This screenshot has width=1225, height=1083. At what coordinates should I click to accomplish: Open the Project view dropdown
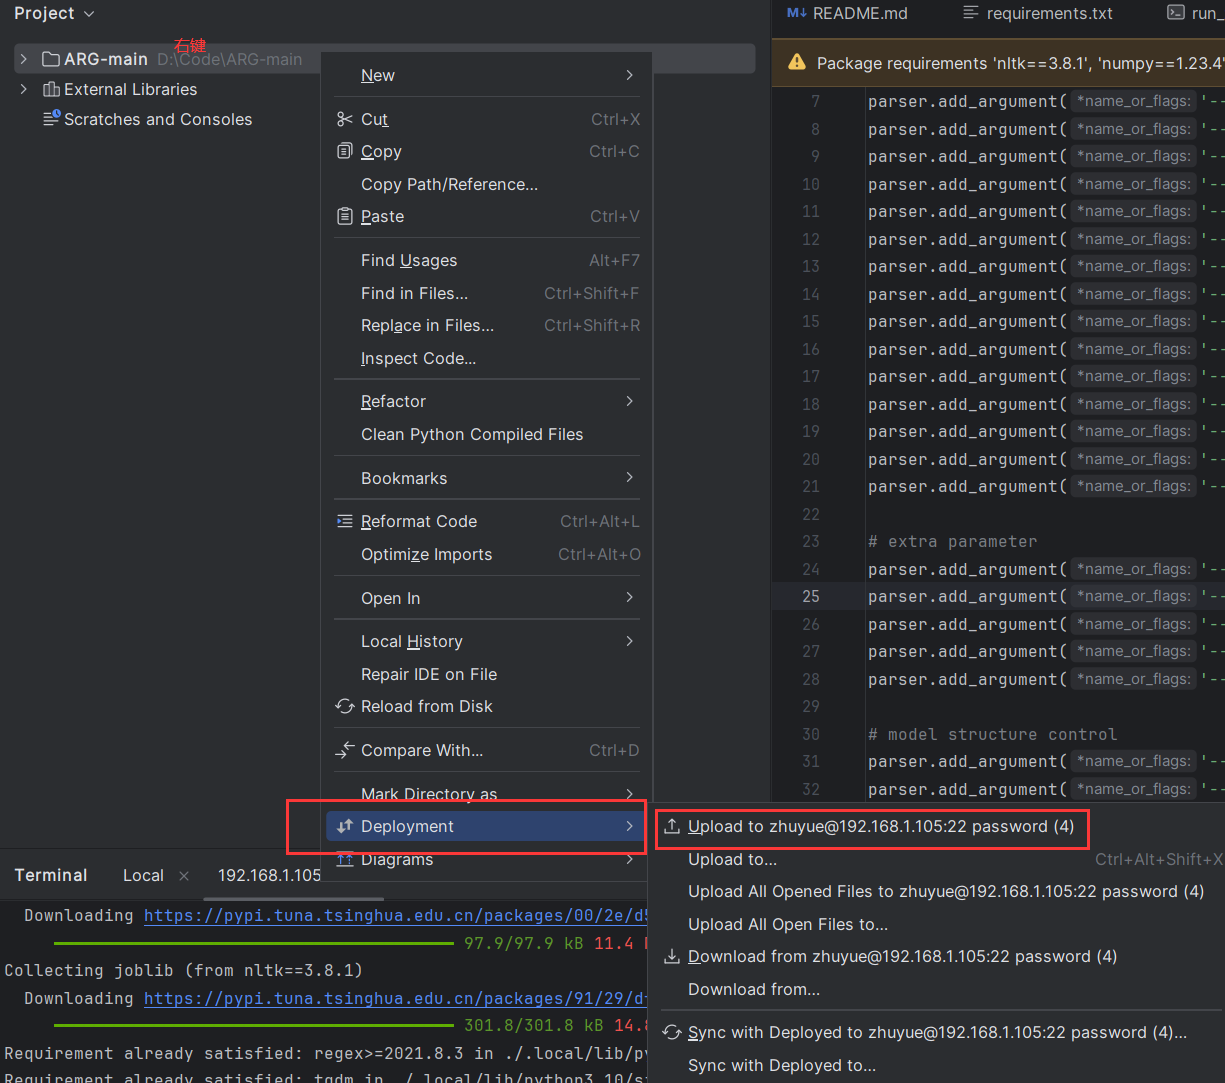[x=89, y=14]
